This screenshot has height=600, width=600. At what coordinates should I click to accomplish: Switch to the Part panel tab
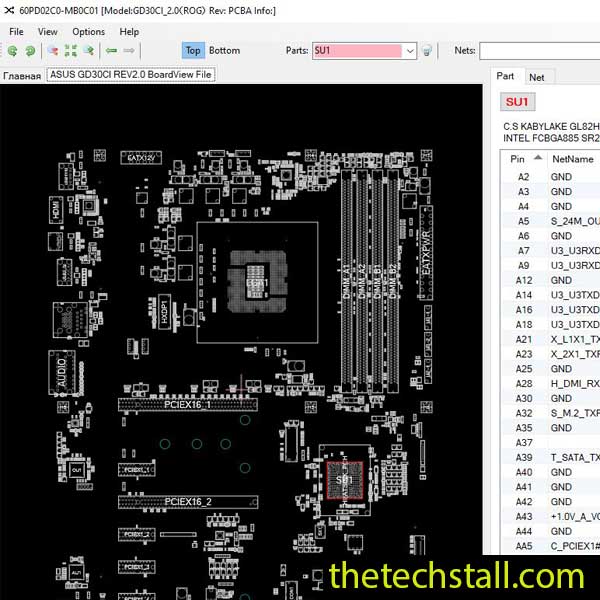click(505, 76)
